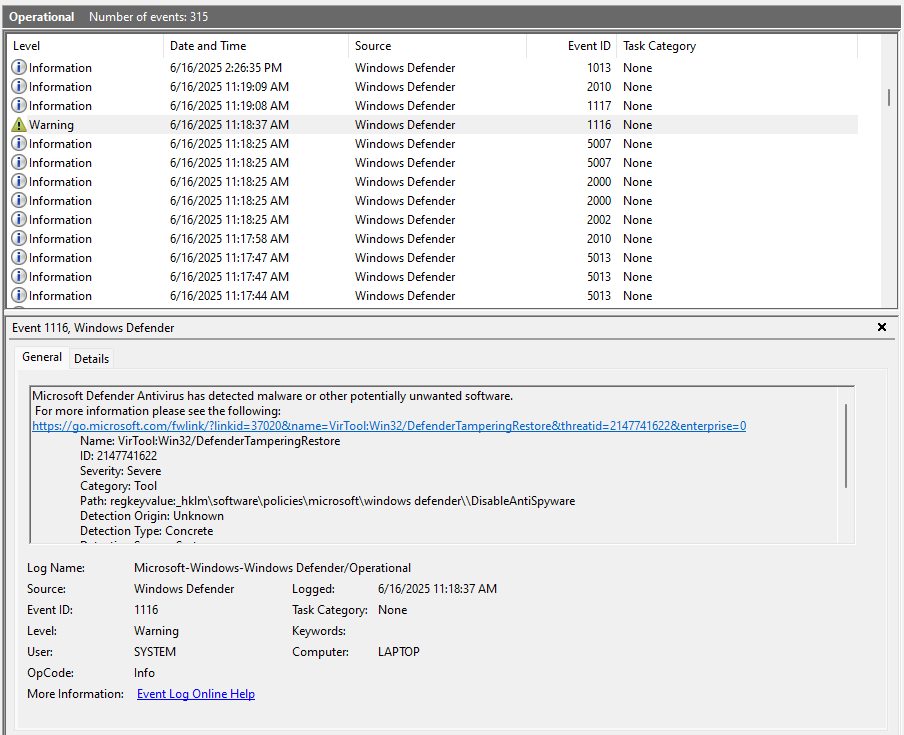This screenshot has height=735, width=904.
Task: Click the info icon of the 11:17:44 AM row
Action: tap(19, 296)
